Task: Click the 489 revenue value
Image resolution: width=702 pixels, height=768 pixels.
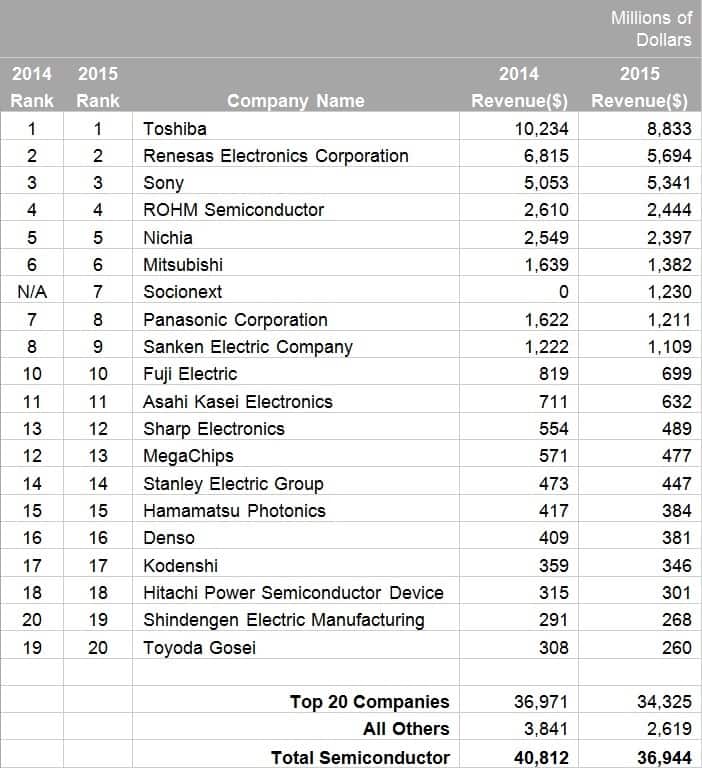Action: (x=677, y=429)
